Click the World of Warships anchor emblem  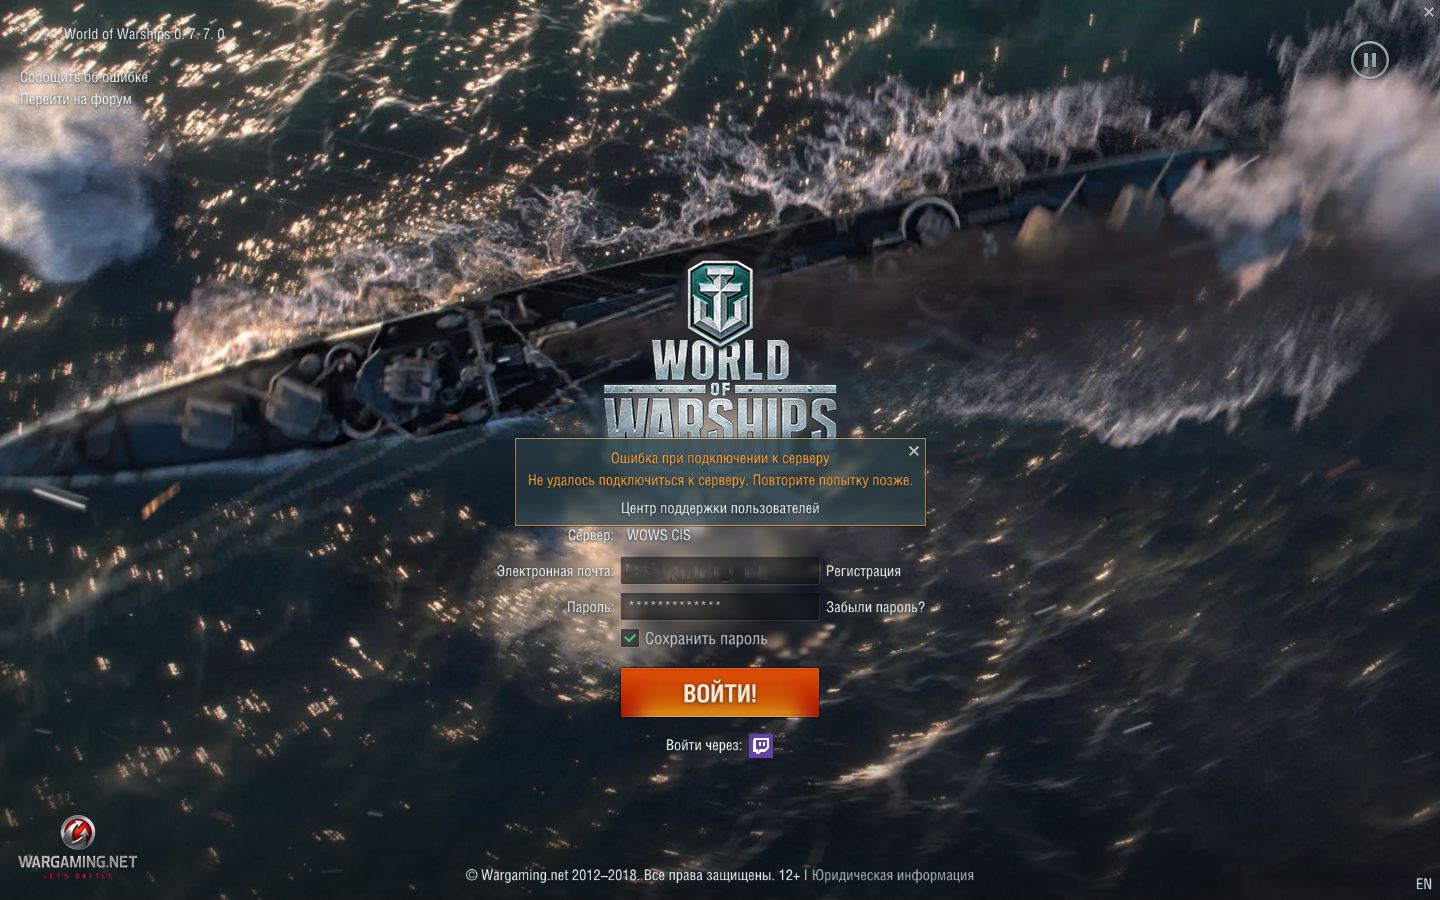click(x=720, y=302)
